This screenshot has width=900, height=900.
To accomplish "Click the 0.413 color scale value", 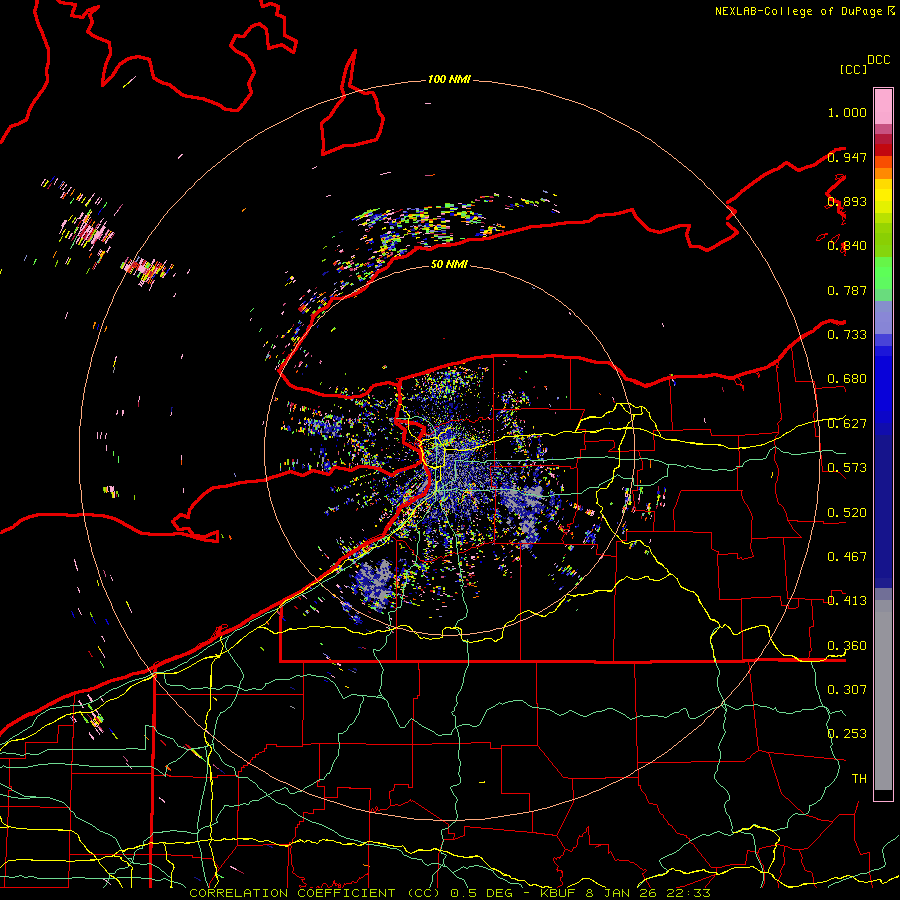I will pos(847,601).
